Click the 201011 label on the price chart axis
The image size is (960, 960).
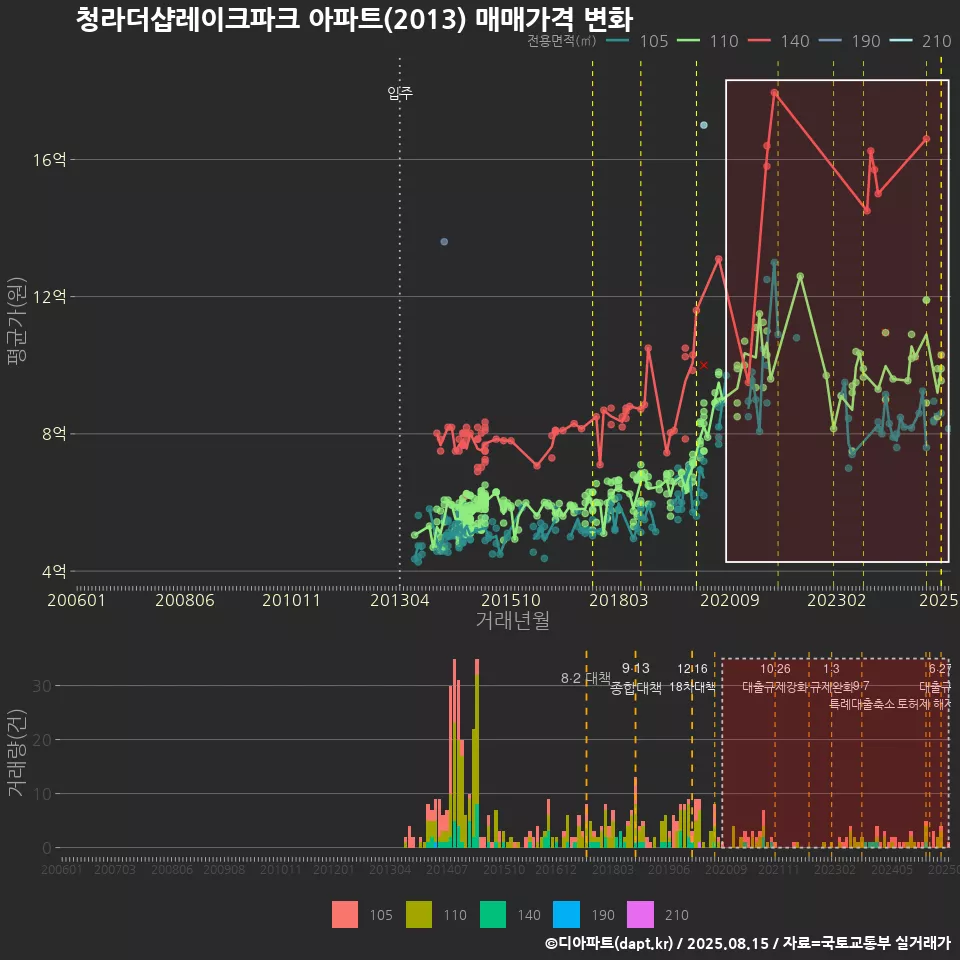[x=291, y=600]
